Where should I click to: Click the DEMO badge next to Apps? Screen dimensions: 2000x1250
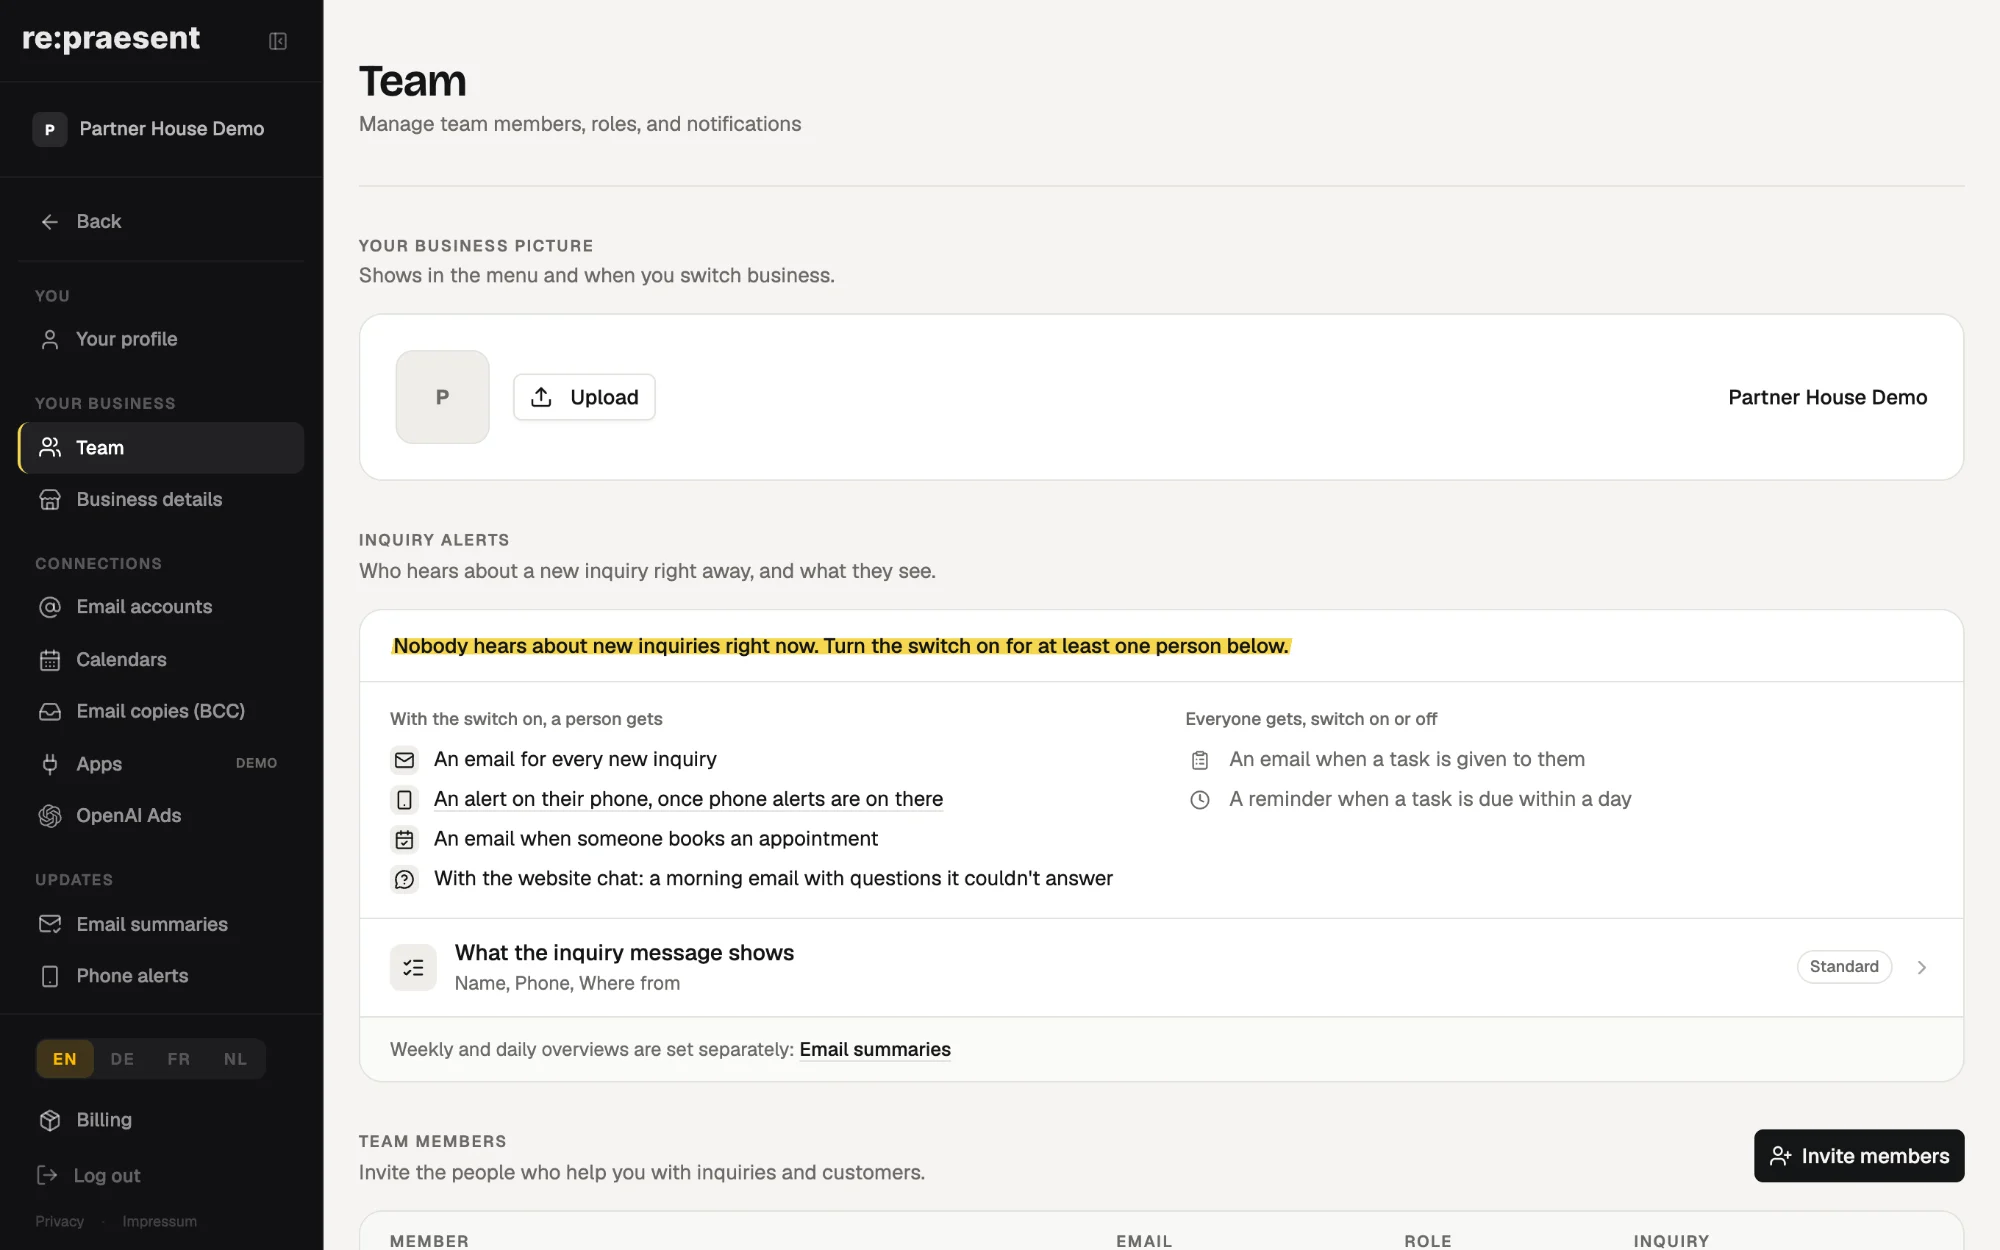pos(256,763)
